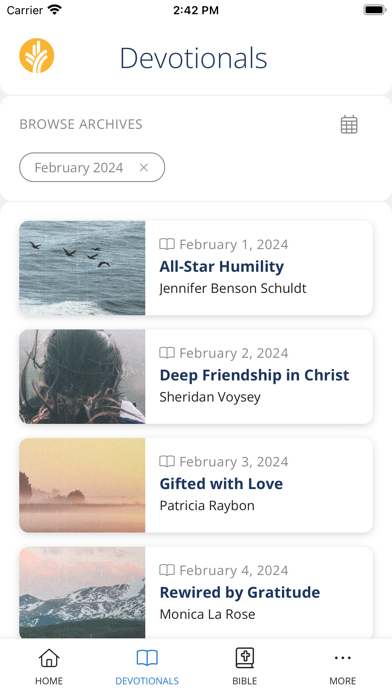Select the February 2024 filter chip
Viewport: 392px width, 696px height.
point(92,167)
